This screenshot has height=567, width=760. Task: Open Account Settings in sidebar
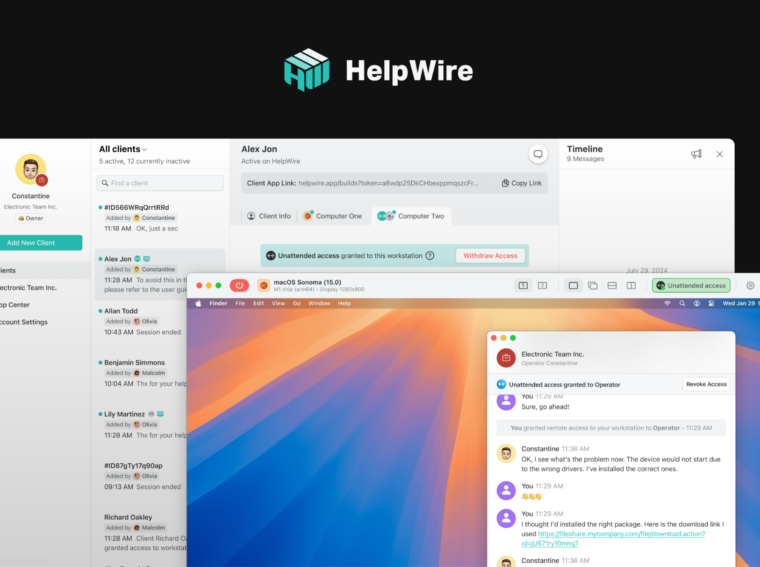tap(24, 322)
